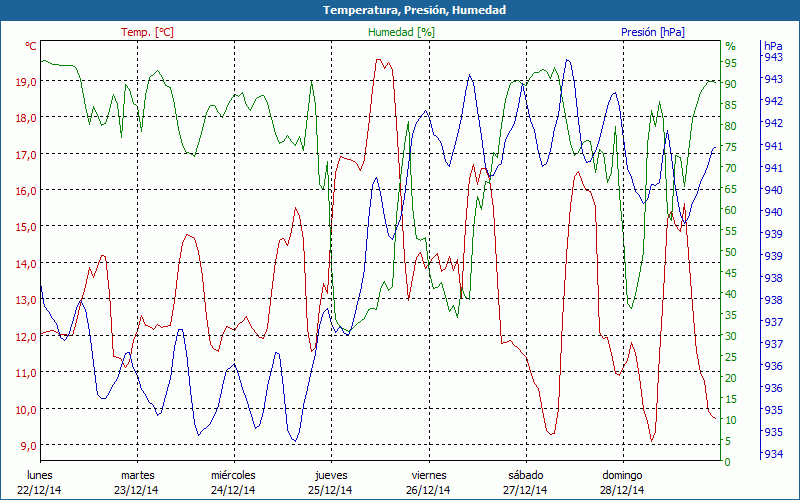Select the blue Presión [hPa] legend label
This screenshot has height=500, width=800.
(653, 32)
